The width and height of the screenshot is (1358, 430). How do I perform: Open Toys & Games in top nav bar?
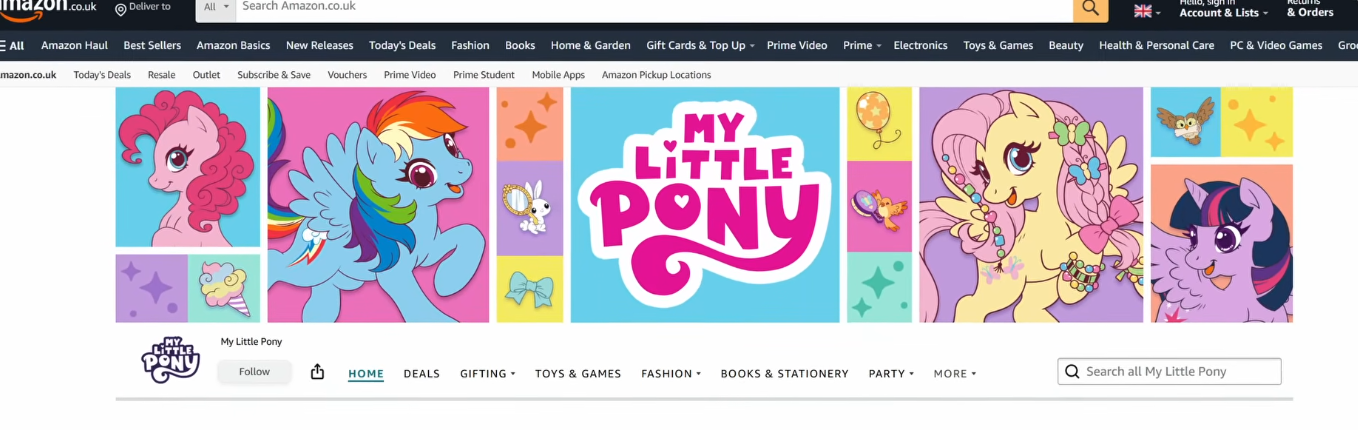click(x=998, y=45)
